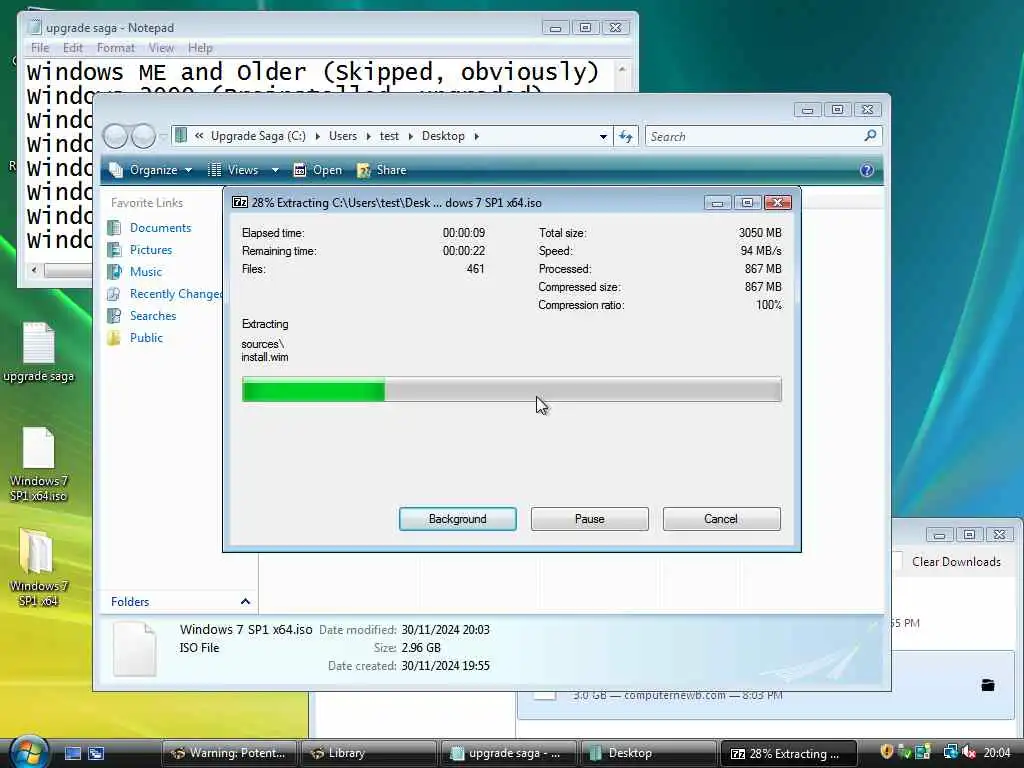
Task: Pause the 7-Zip extraction
Action: tap(589, 519)
